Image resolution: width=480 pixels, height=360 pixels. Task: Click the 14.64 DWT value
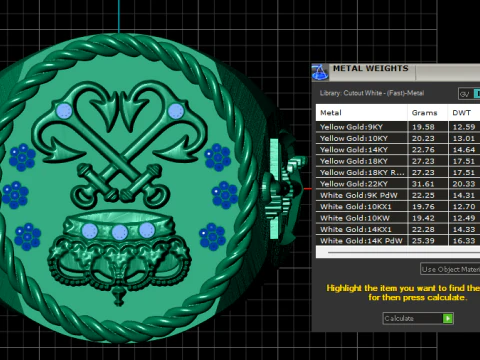coord(464,150)
